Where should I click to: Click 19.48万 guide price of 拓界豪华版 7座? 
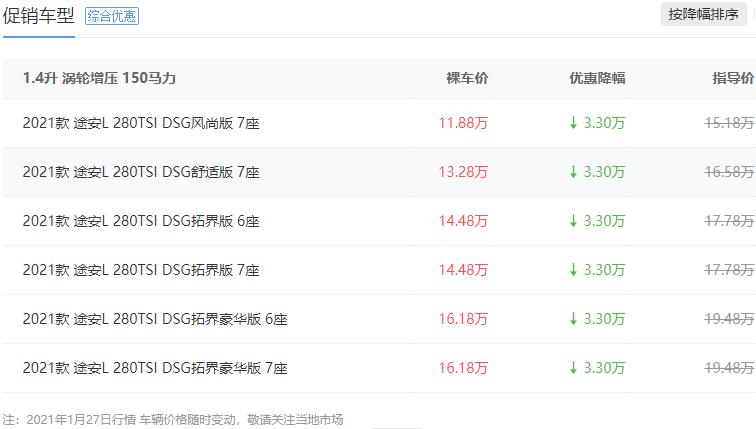pos(729,368)
